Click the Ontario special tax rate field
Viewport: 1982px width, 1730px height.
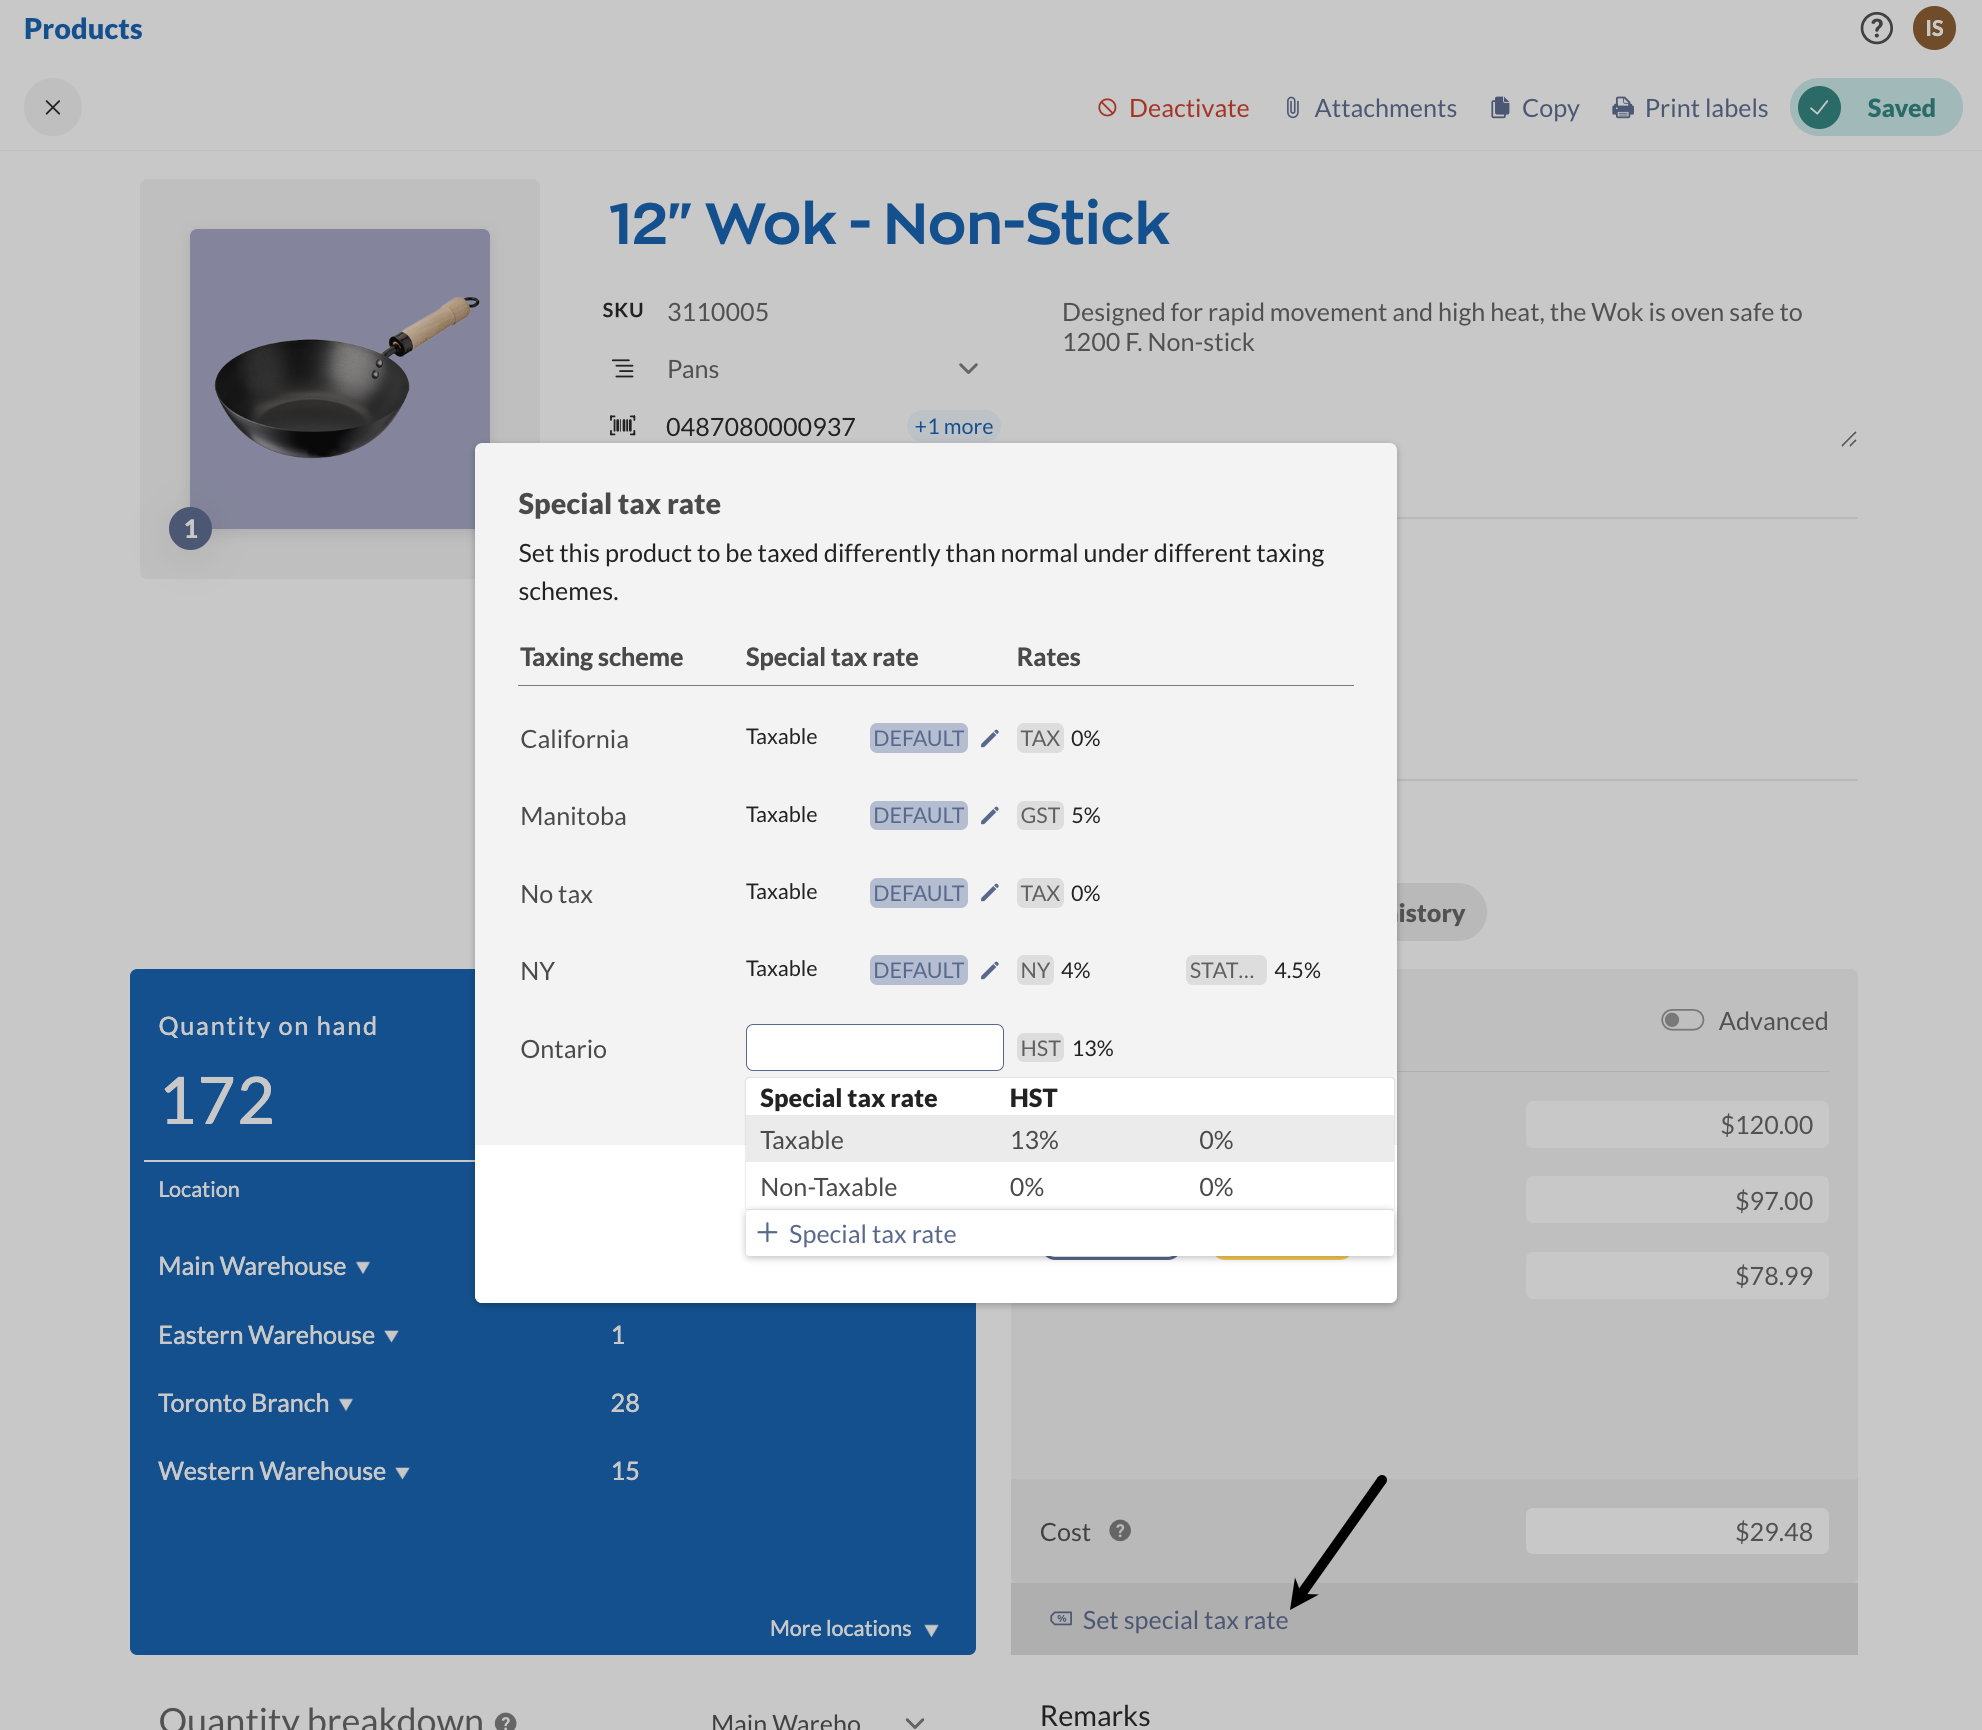(x=874, y=1047)
